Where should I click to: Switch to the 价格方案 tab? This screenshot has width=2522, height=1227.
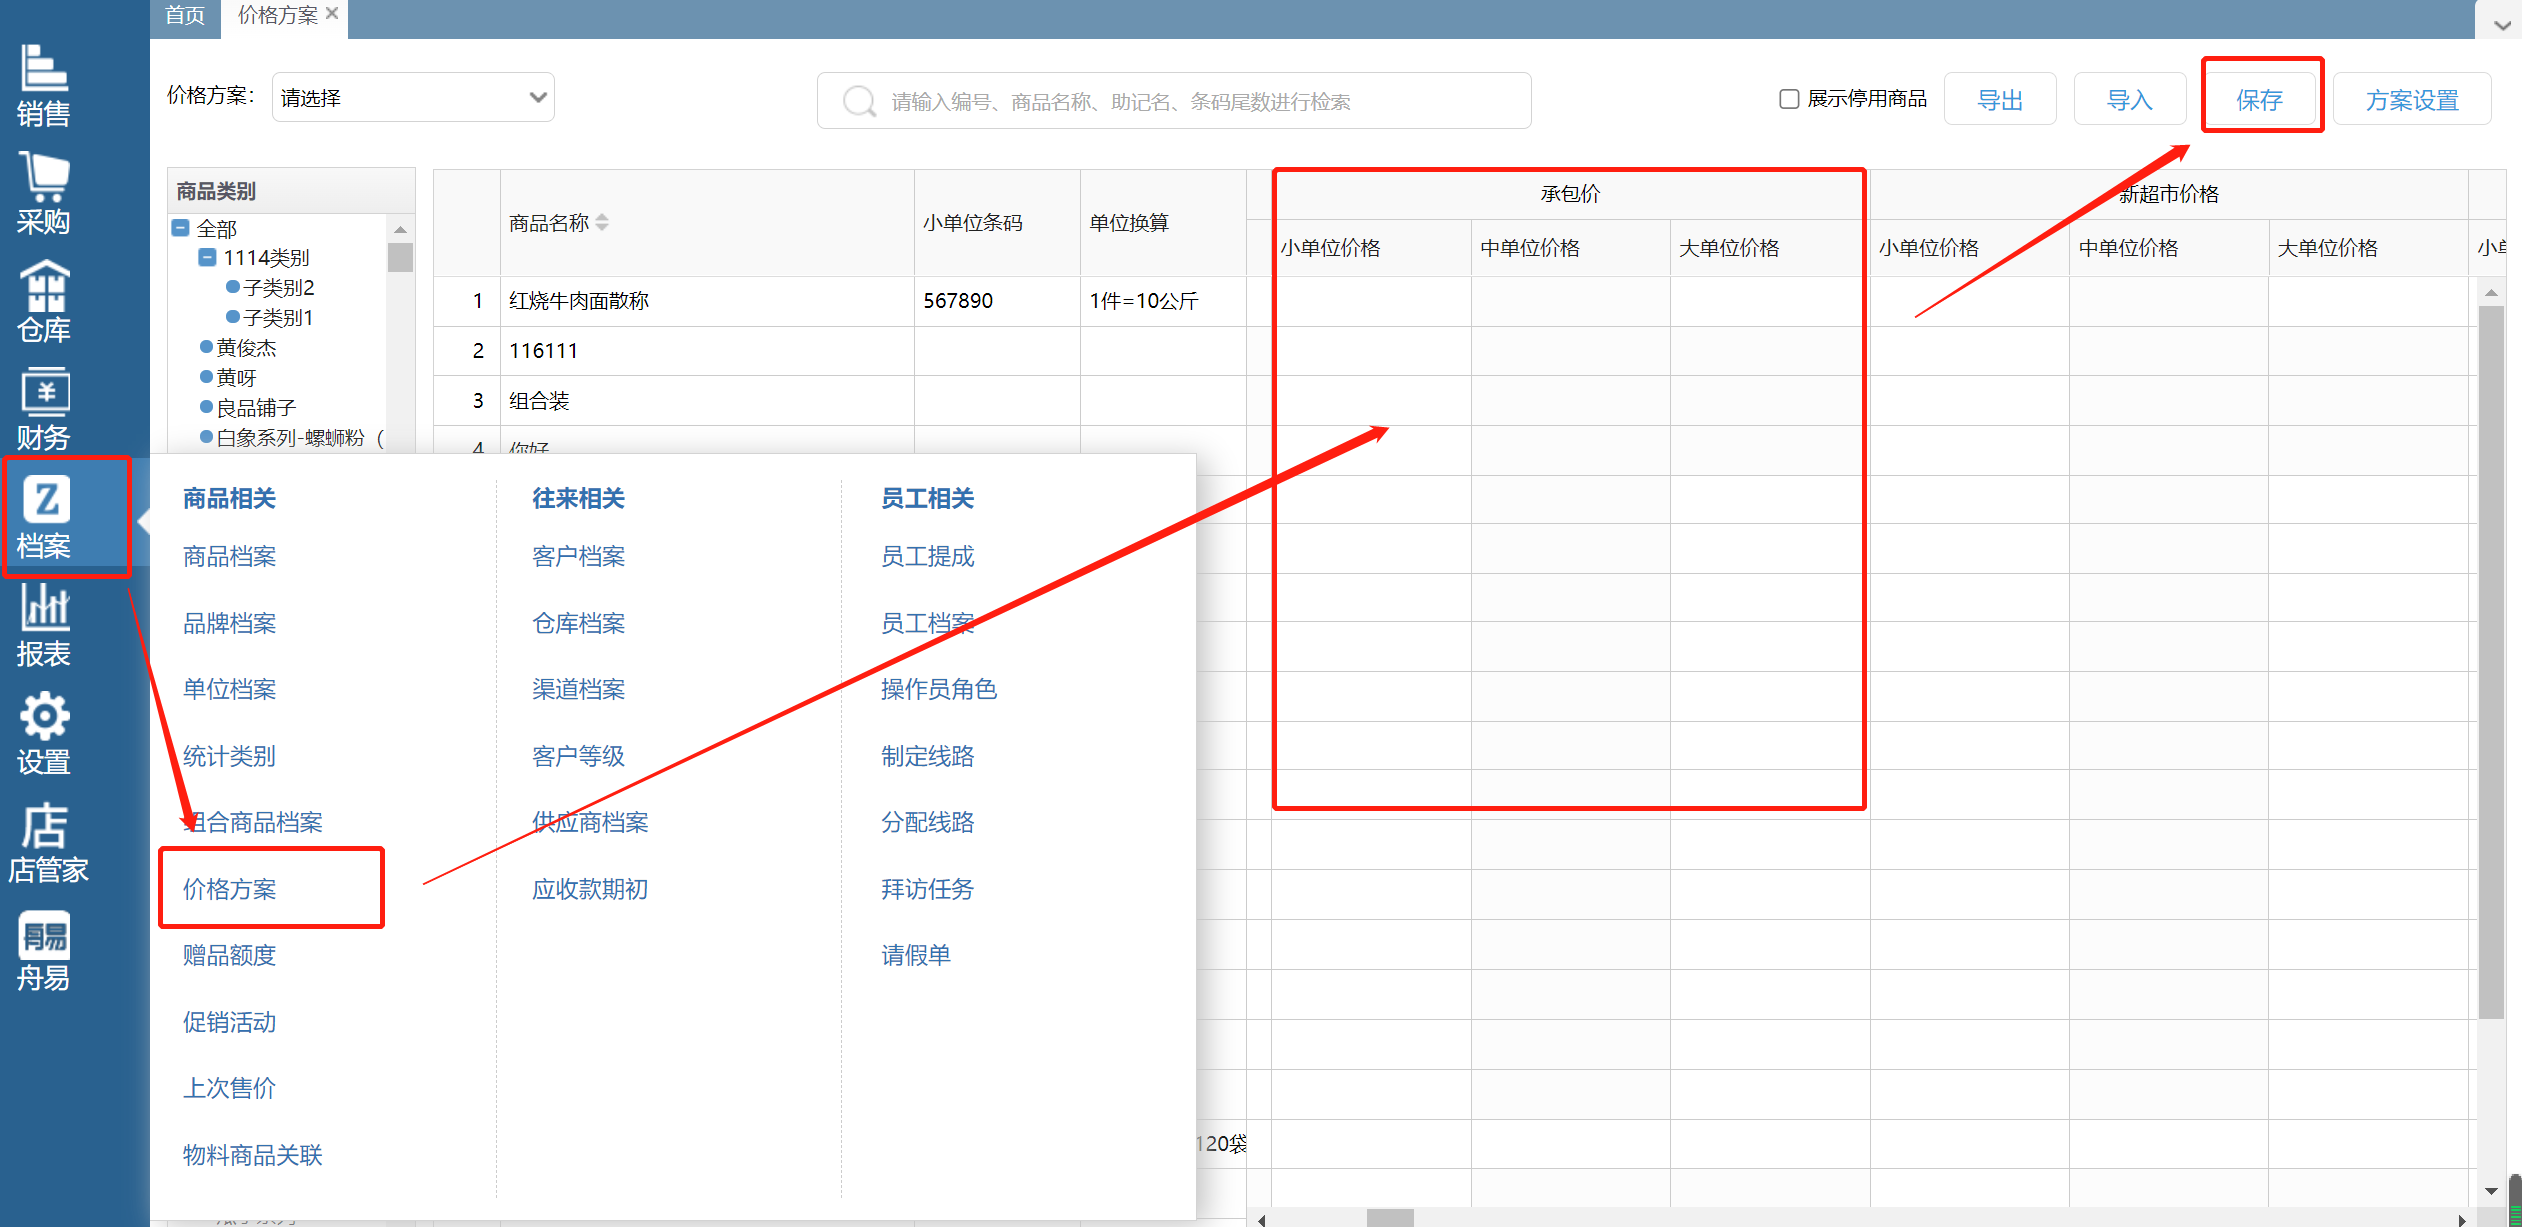[x=277, y=15]
